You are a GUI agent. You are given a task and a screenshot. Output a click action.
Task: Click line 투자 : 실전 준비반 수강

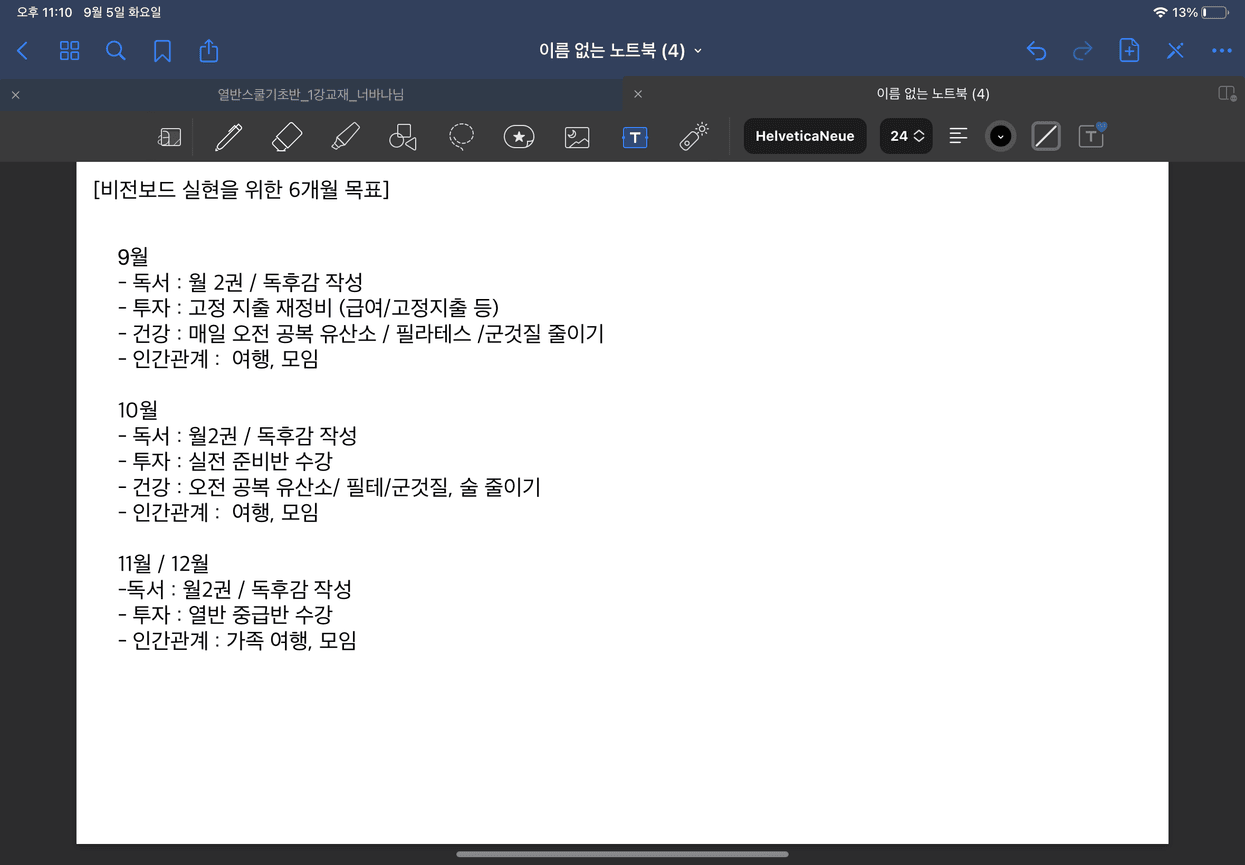(x=225, y=461)
